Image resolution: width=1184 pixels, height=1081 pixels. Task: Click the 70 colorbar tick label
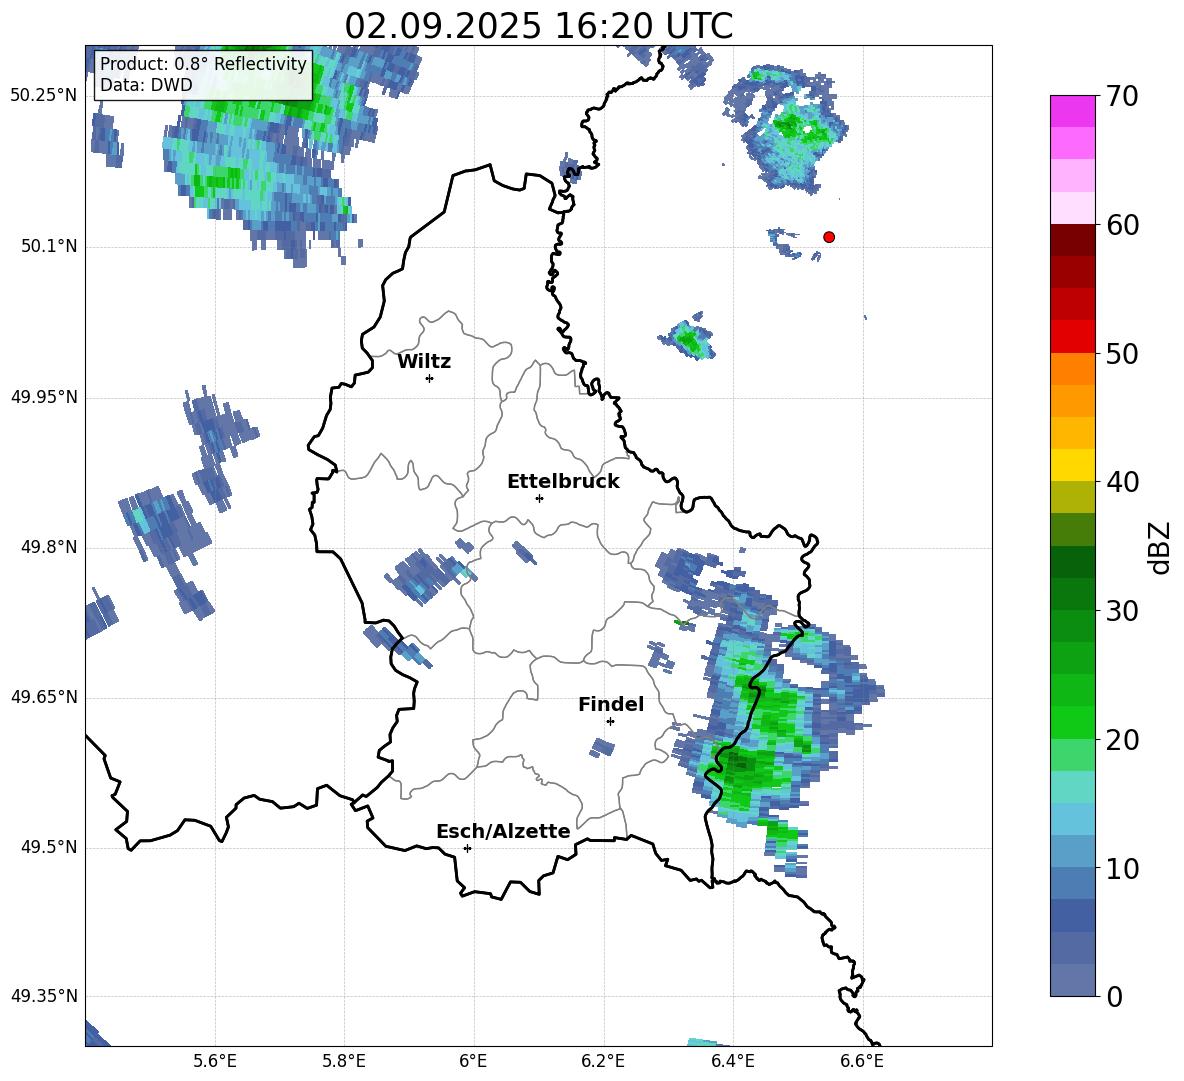pyautogui.click(x=1121, y=97)
